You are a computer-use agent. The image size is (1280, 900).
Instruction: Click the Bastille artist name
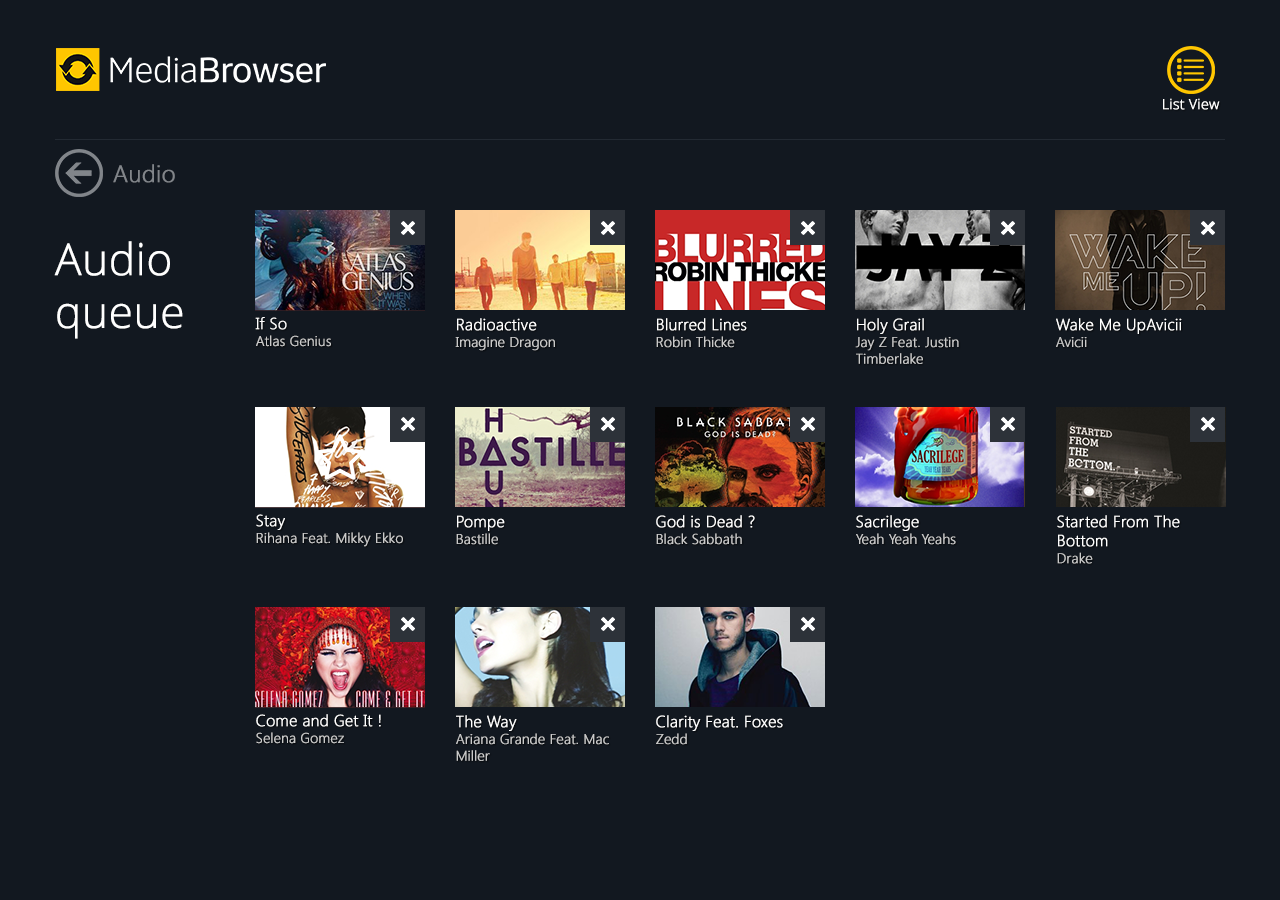click(476, 540)
